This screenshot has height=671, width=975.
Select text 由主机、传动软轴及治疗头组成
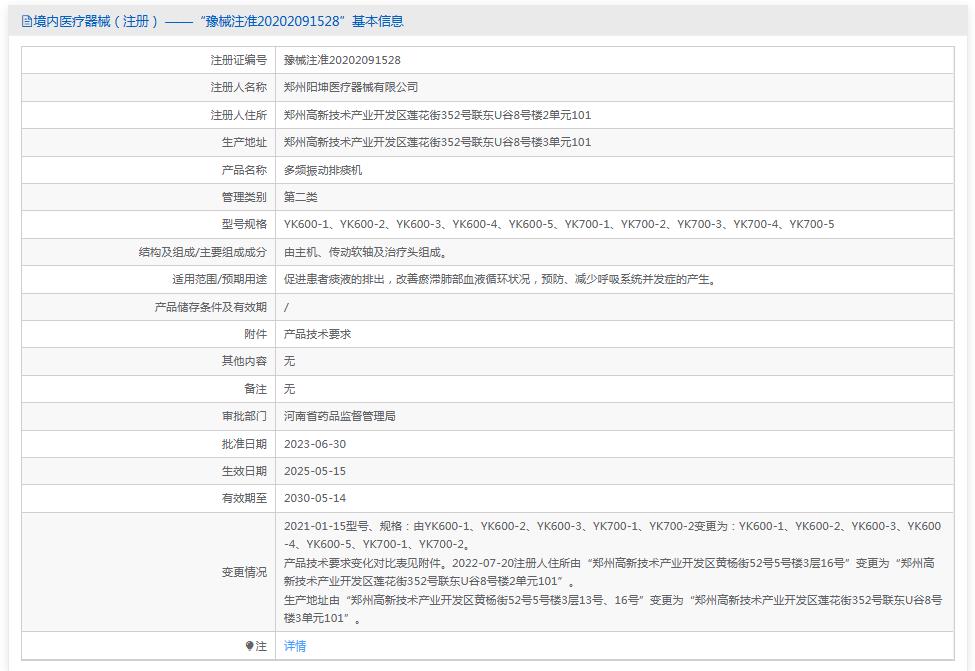(366, 252)
